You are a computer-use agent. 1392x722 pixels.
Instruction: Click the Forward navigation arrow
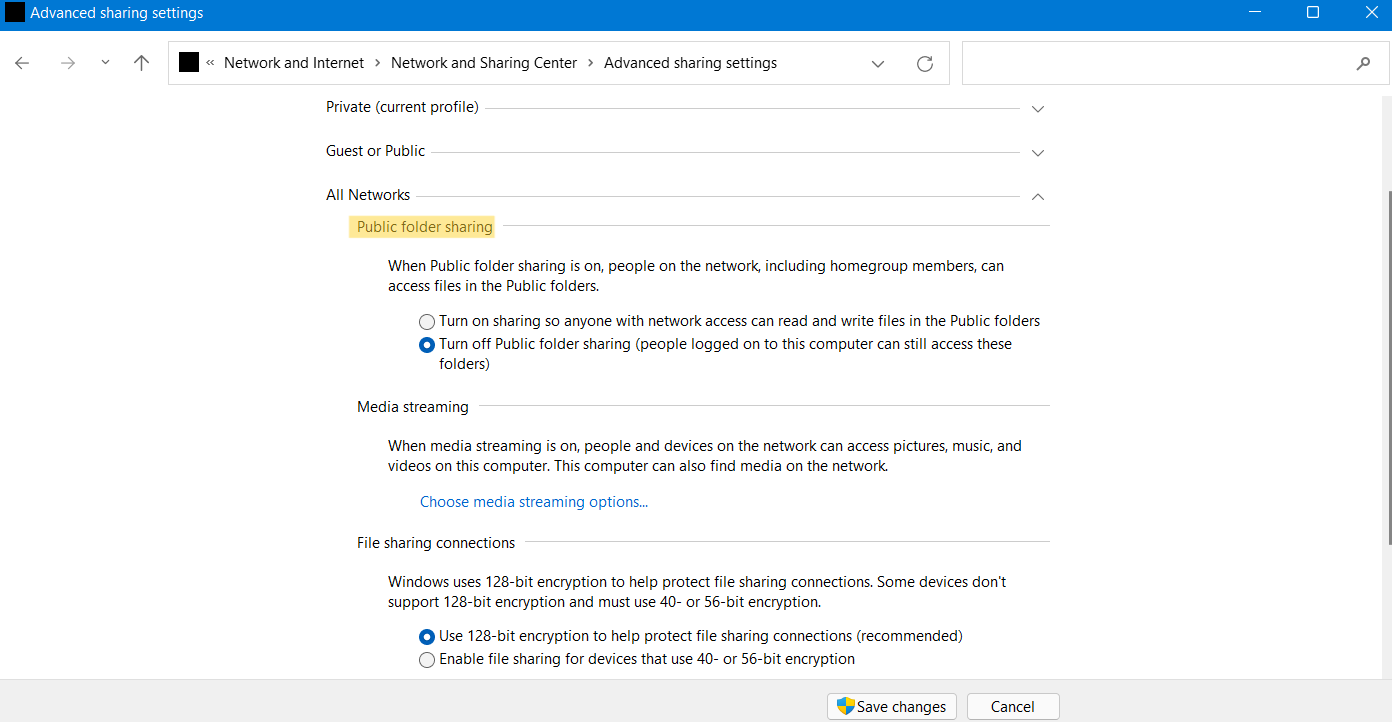(67, 63)
